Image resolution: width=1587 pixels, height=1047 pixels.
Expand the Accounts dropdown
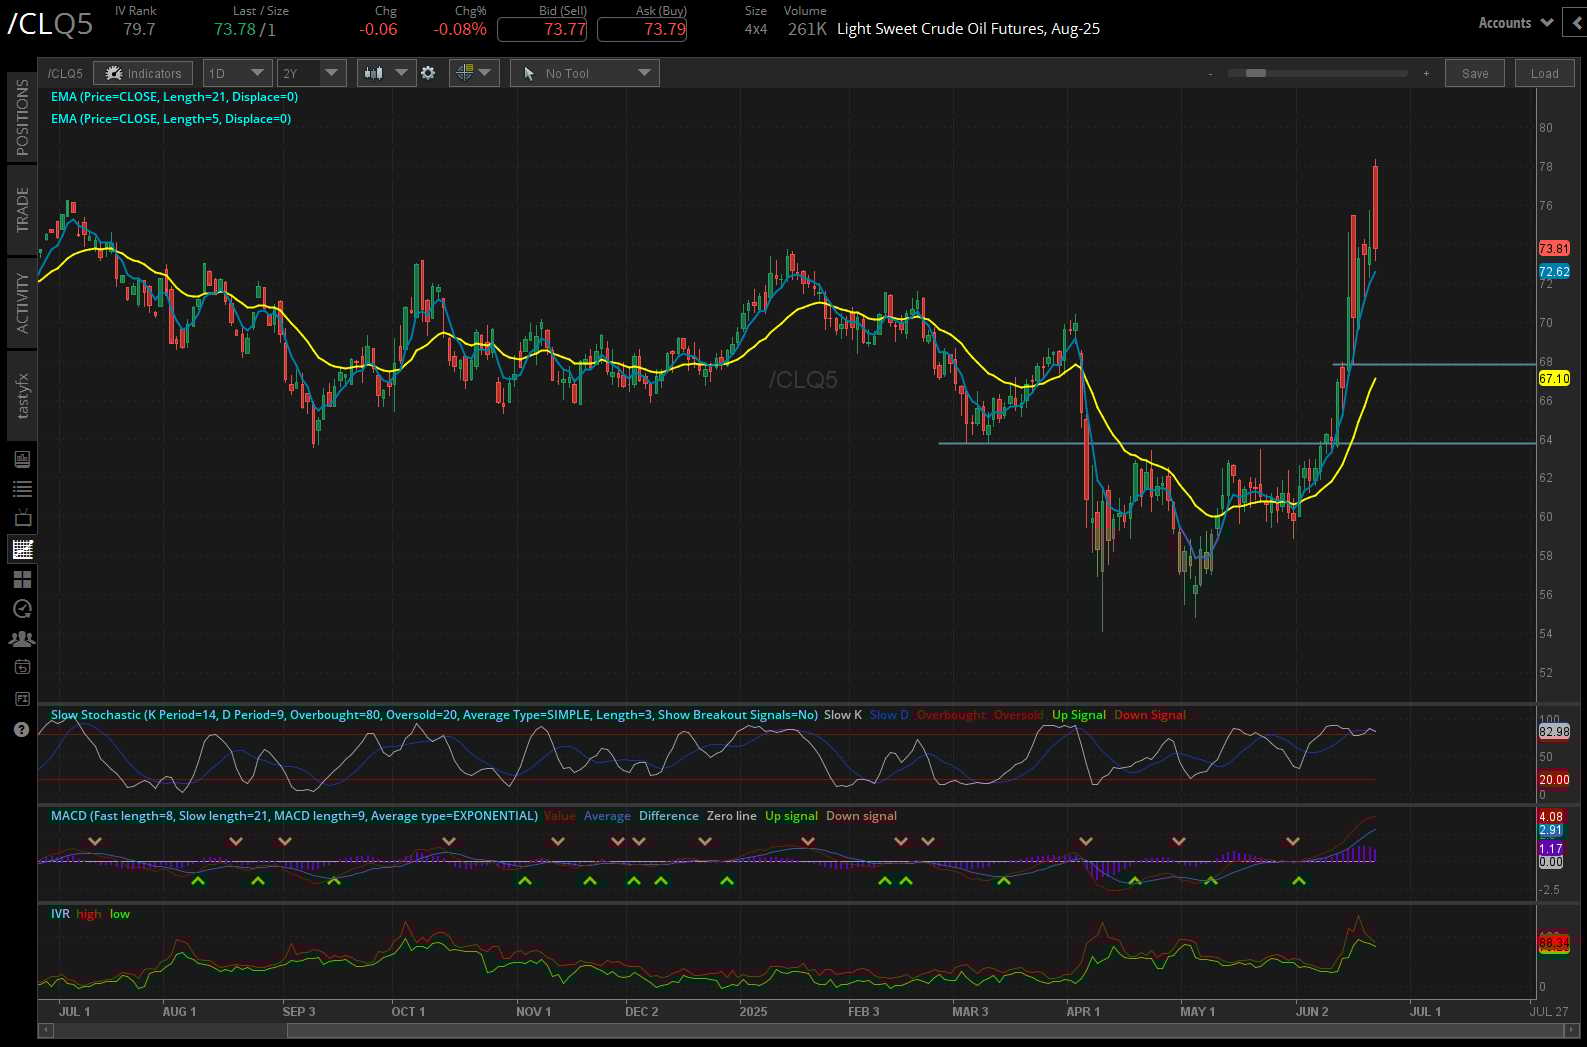click(1515, 23)
